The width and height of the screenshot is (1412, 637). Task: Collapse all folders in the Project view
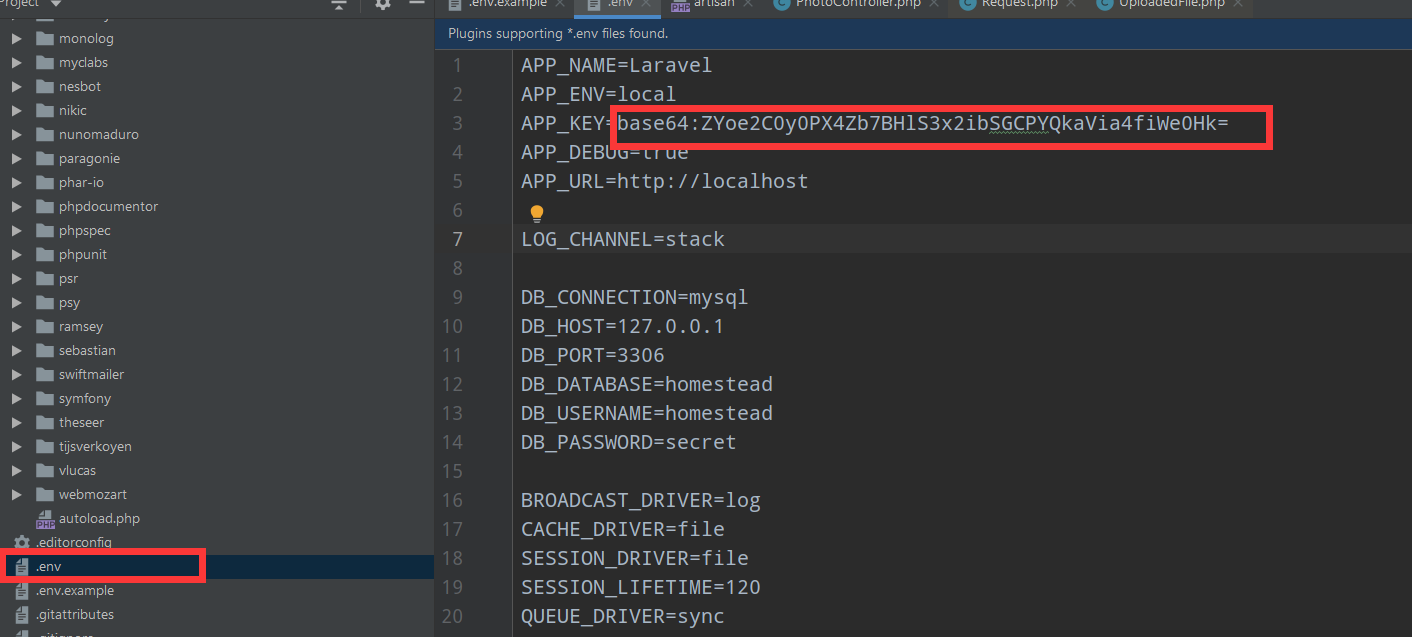[339, 5]
